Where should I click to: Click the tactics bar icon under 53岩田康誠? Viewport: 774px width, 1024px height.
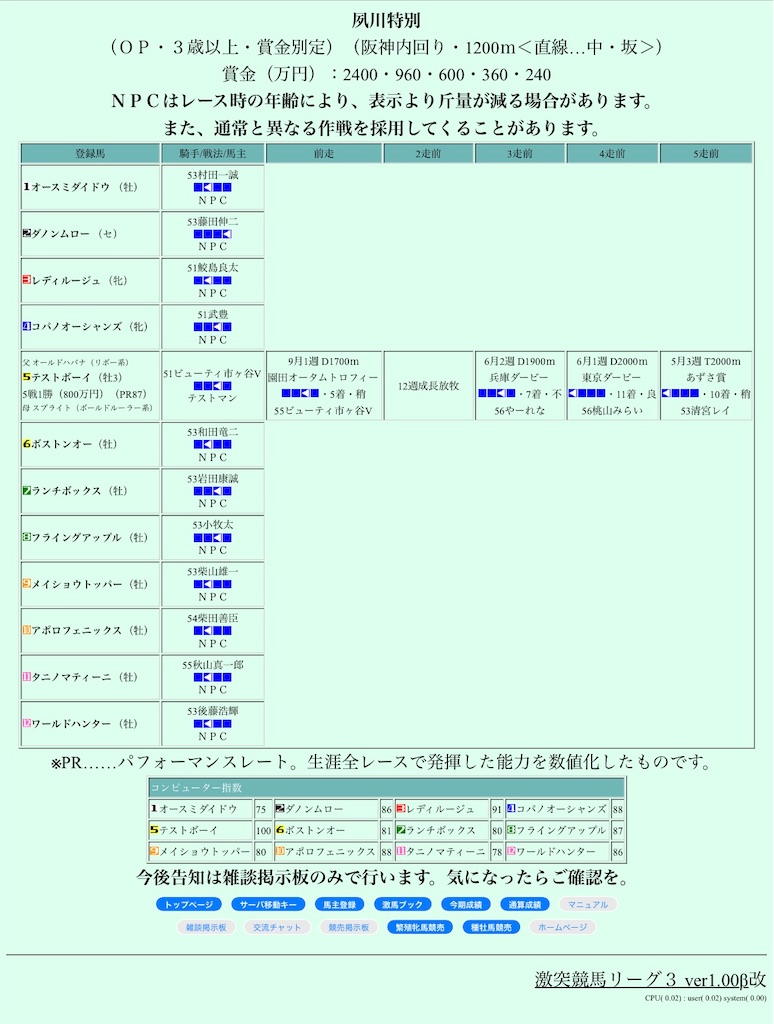click(212, 491)
